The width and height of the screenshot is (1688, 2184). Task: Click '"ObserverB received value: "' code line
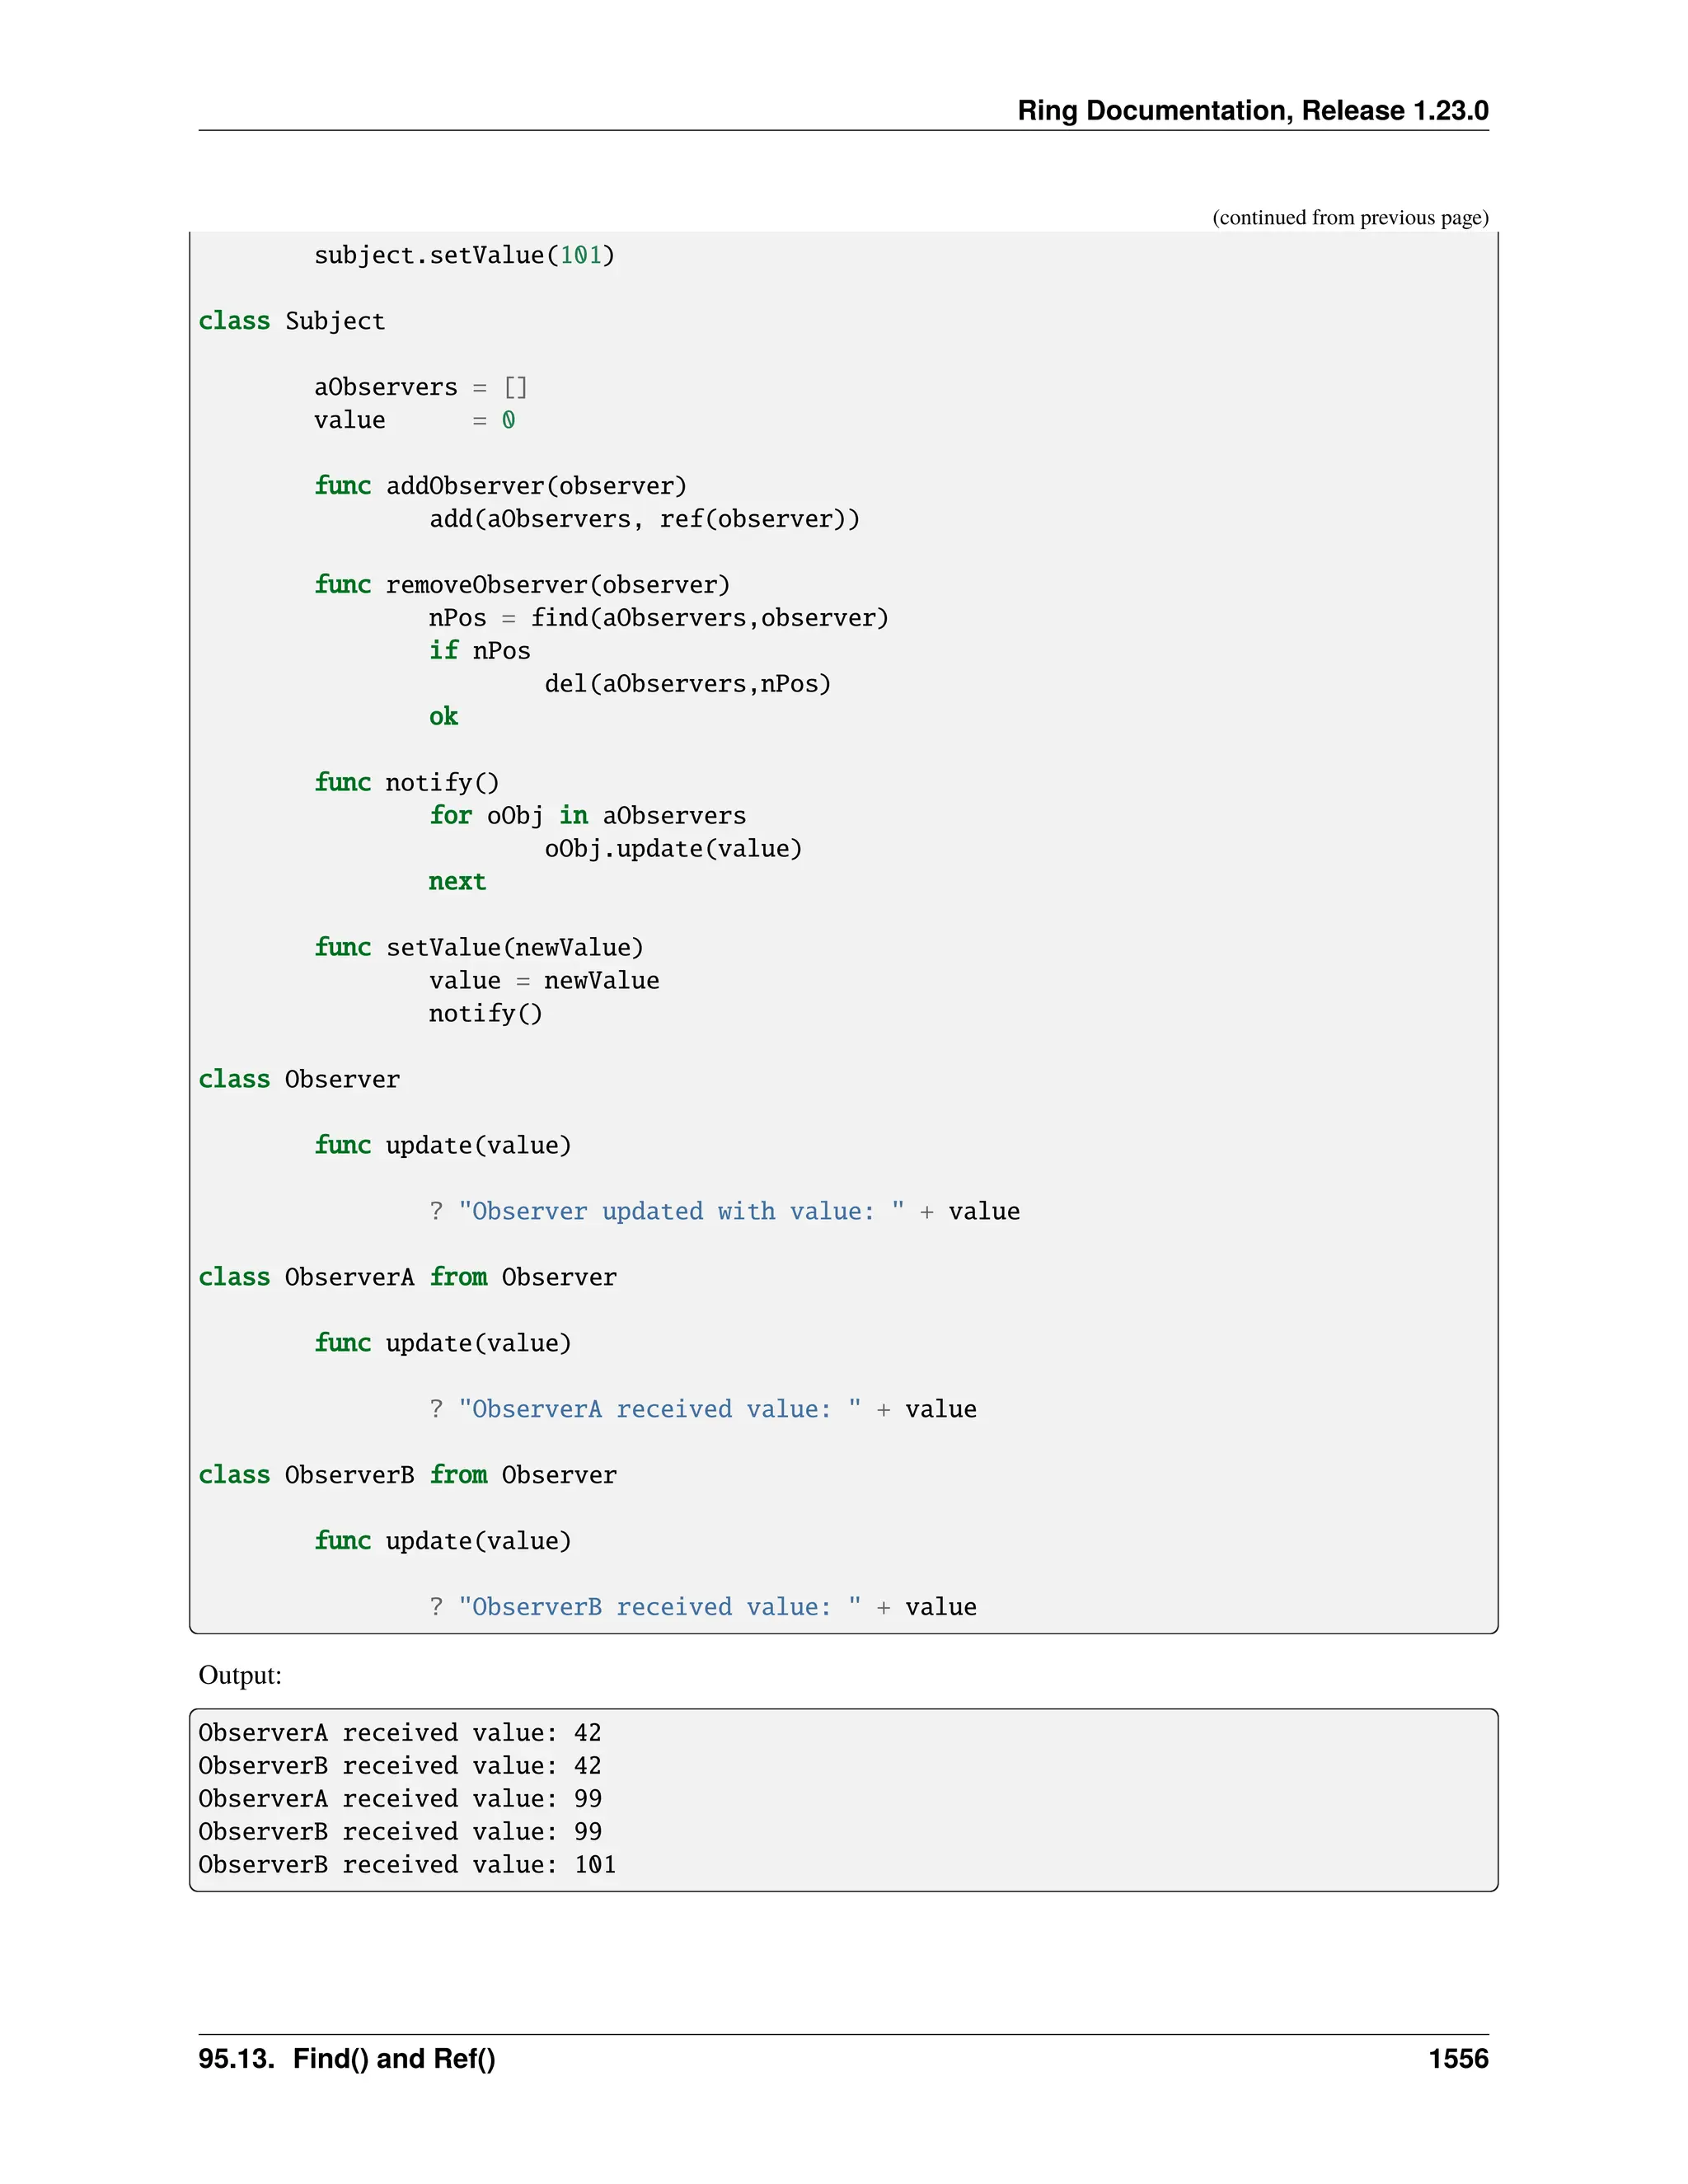pos(703,1607)
